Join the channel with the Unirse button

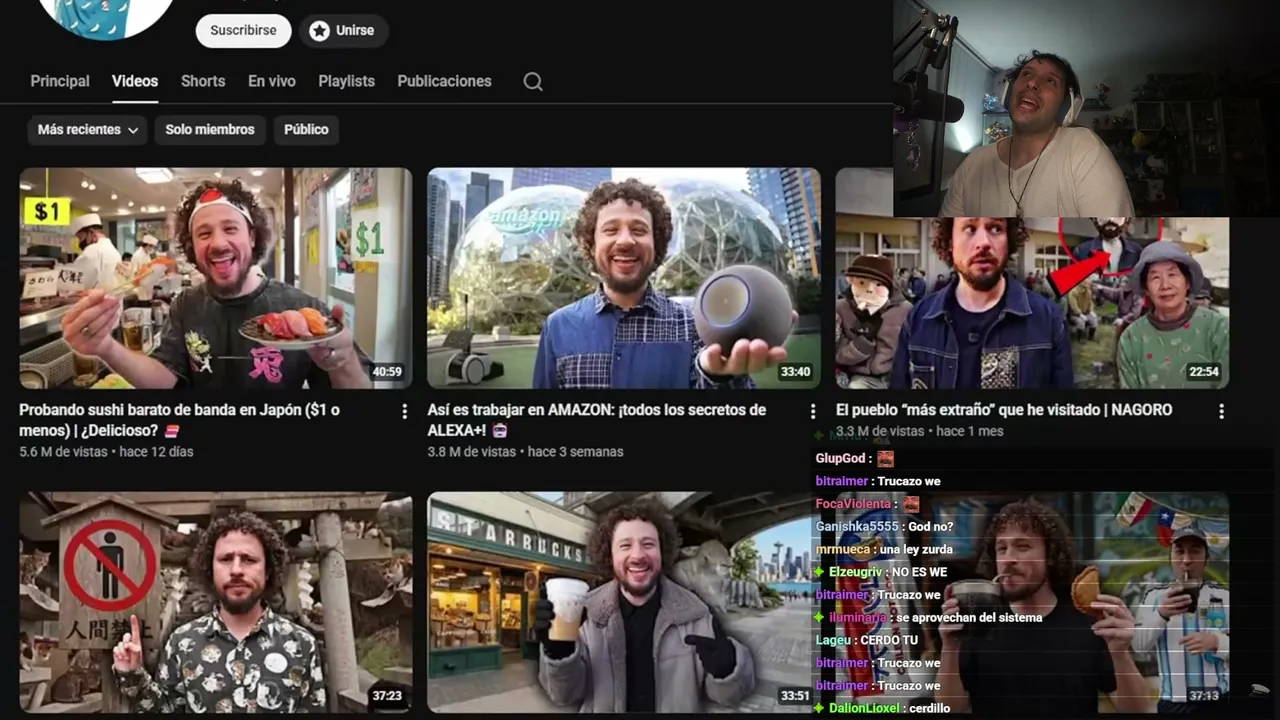(342, 31)
